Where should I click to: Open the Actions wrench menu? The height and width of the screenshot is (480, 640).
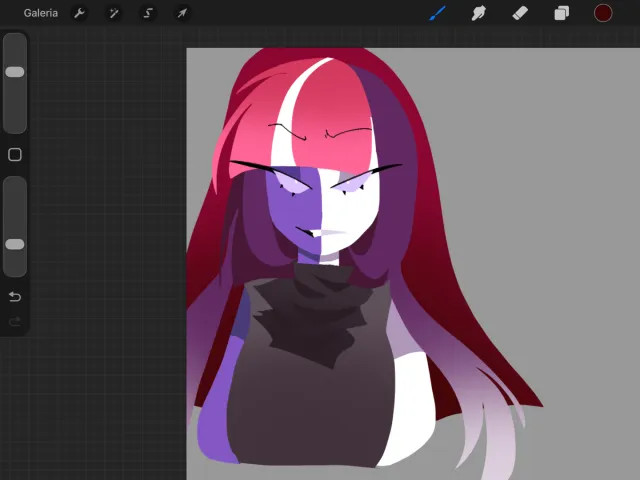coord(80,13)
